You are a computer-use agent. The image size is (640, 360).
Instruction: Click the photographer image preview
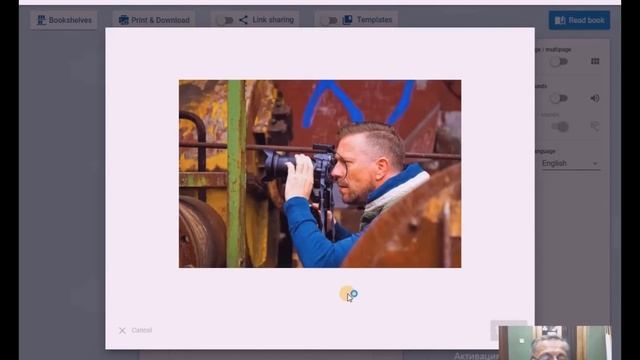(x=320, y=174)
